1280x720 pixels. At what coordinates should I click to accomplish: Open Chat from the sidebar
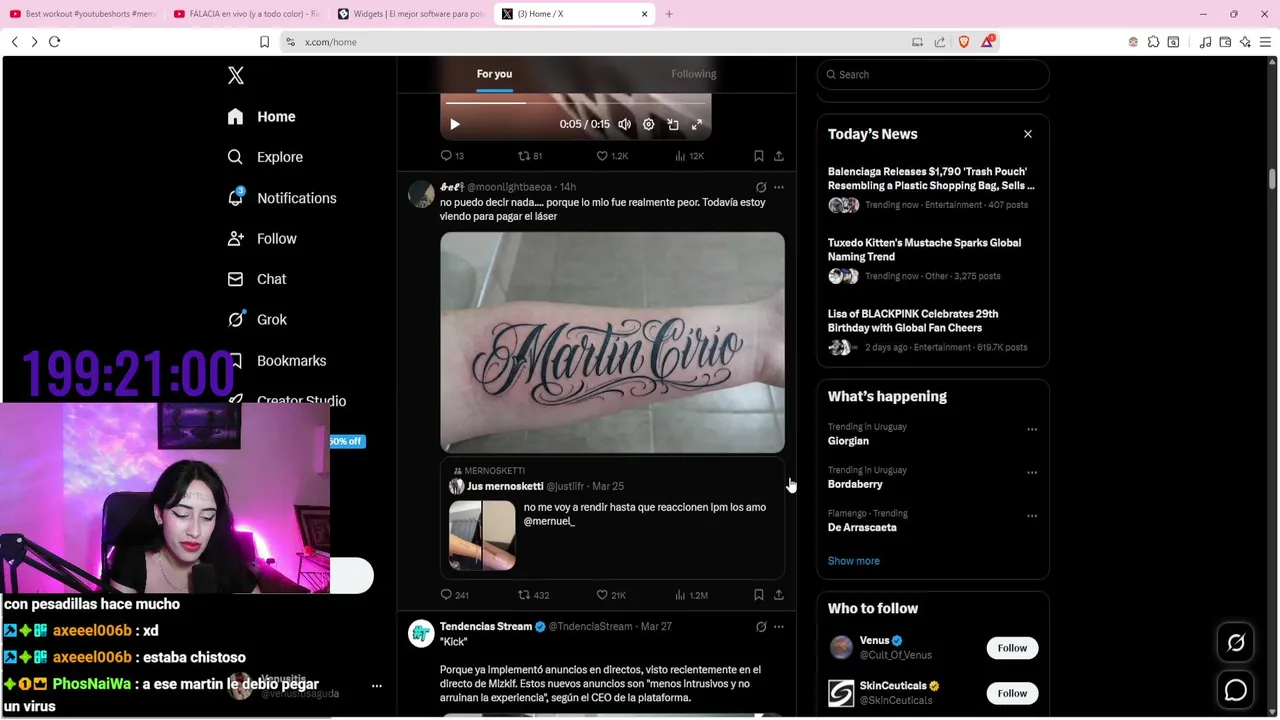point(257,279)
